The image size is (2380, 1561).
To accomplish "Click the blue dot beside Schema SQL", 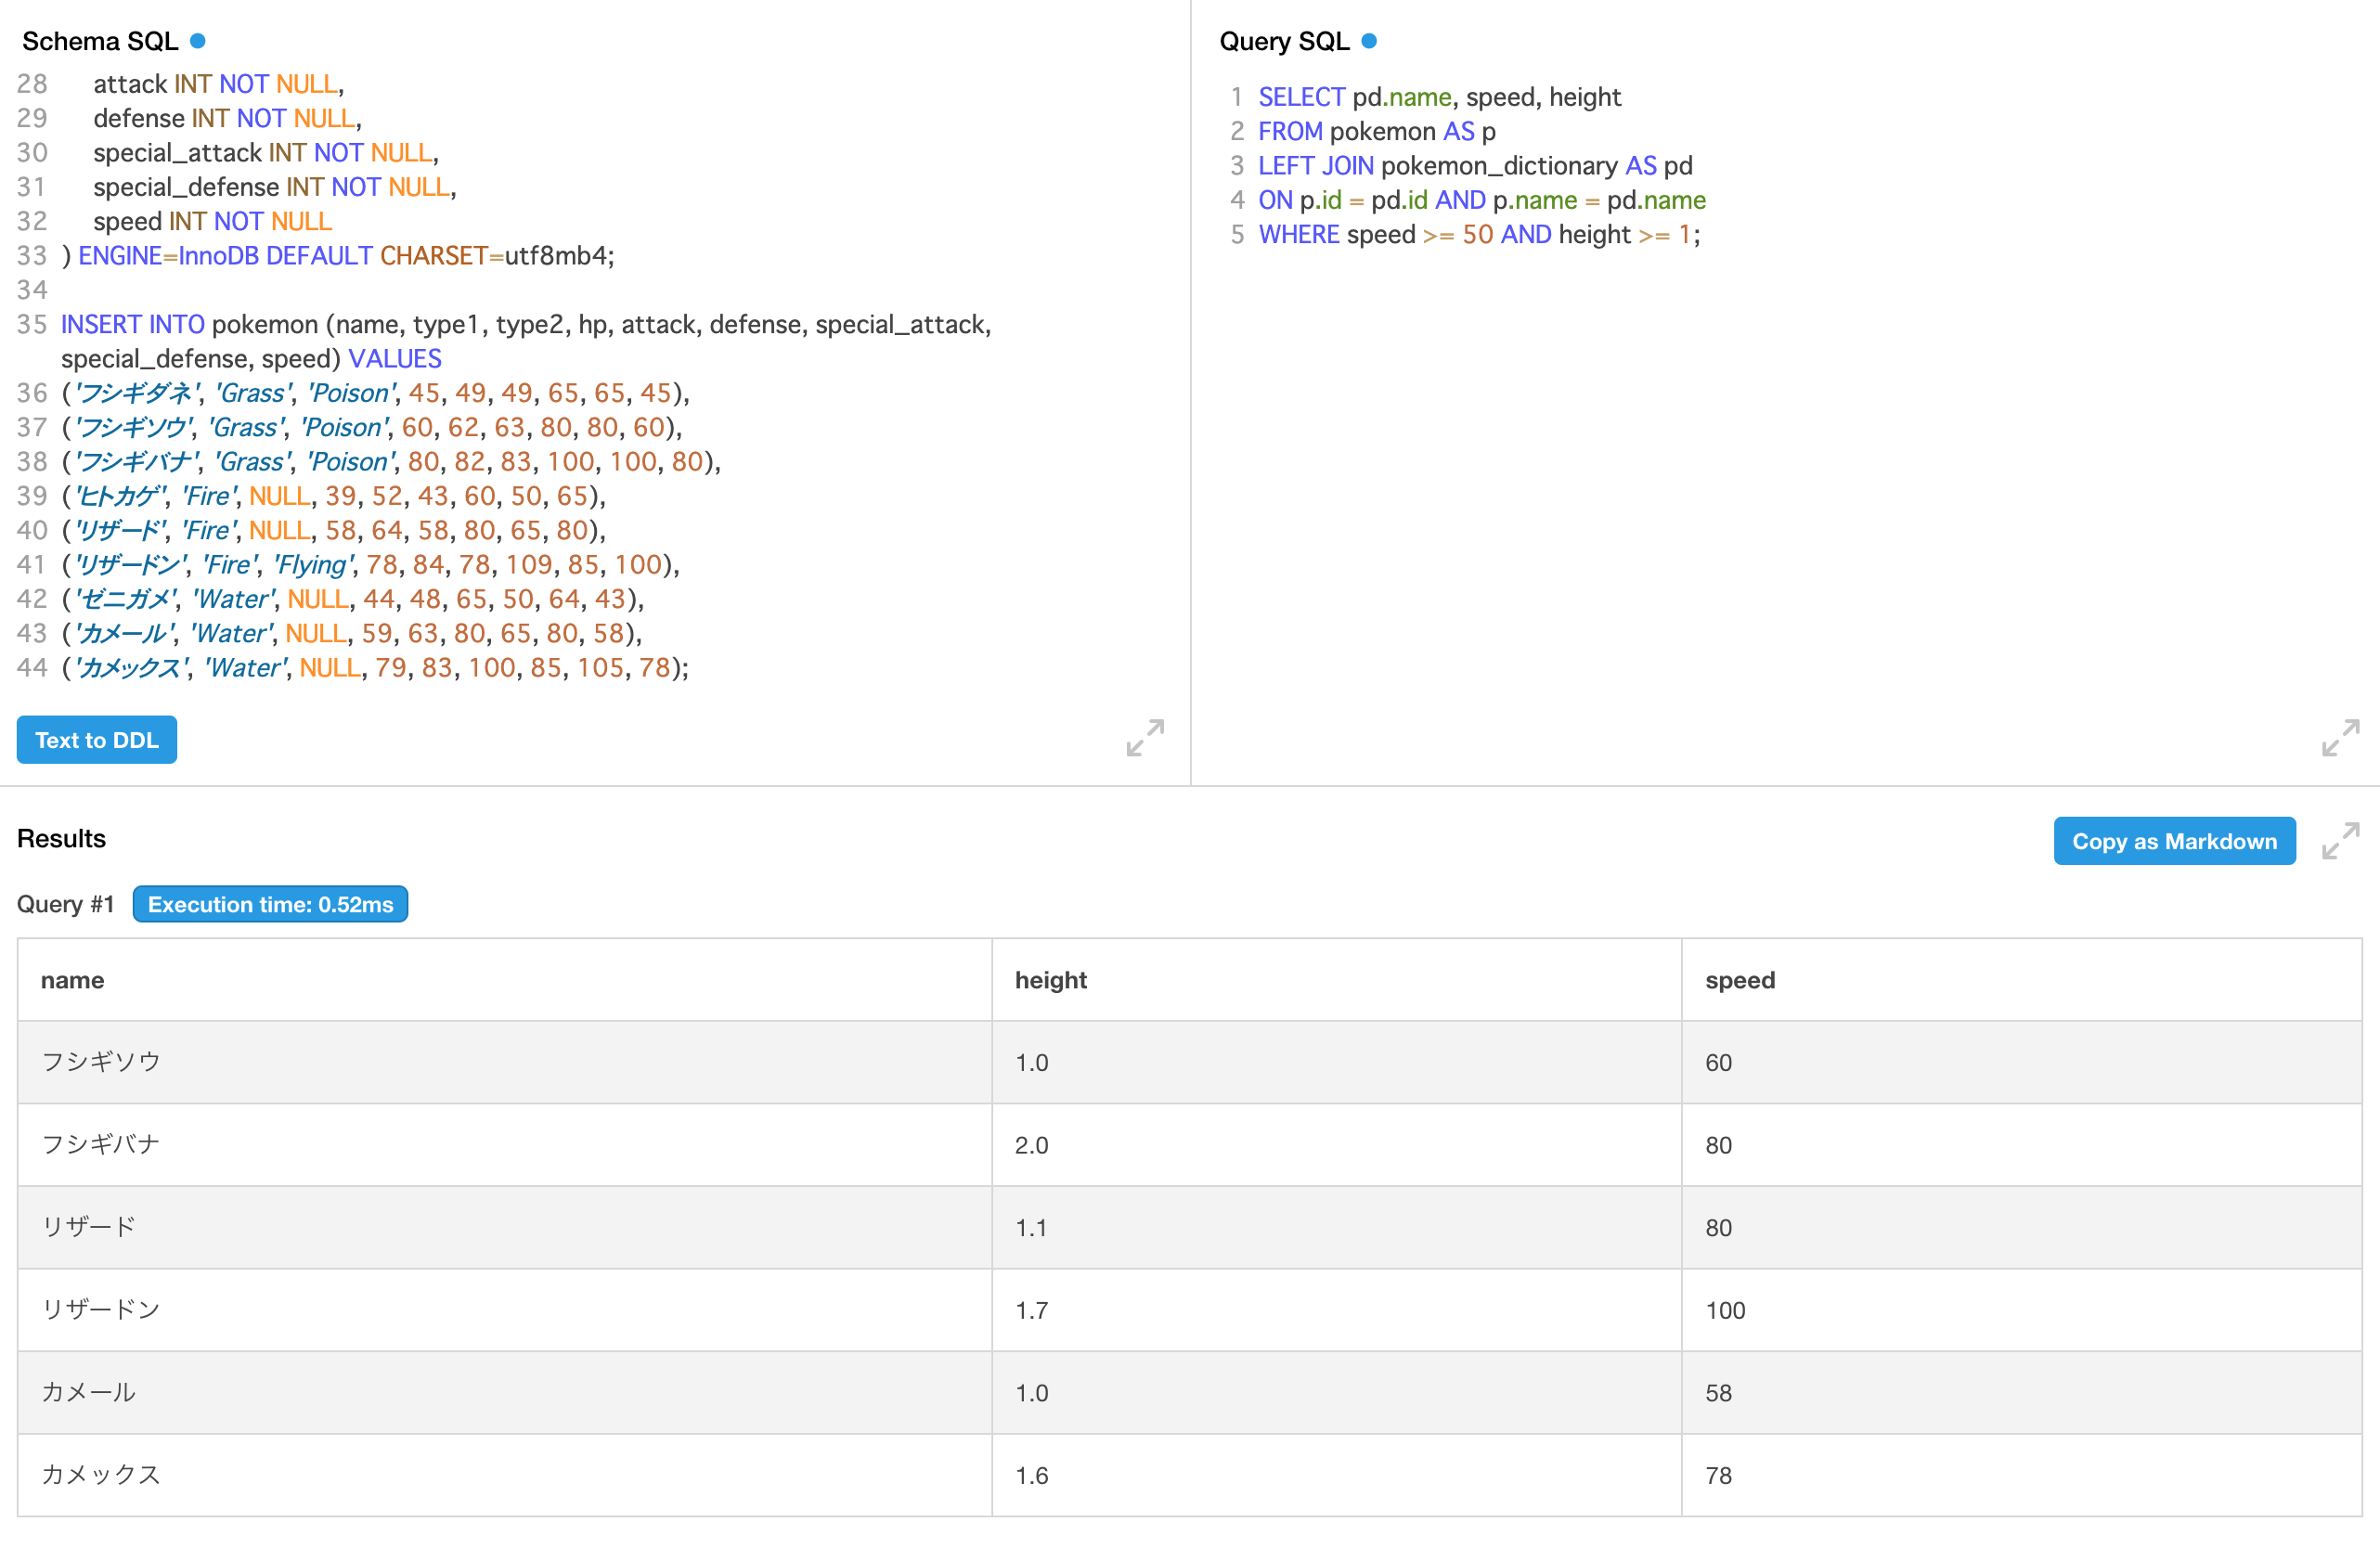I will pyautogui.click(x=198, y=41).
